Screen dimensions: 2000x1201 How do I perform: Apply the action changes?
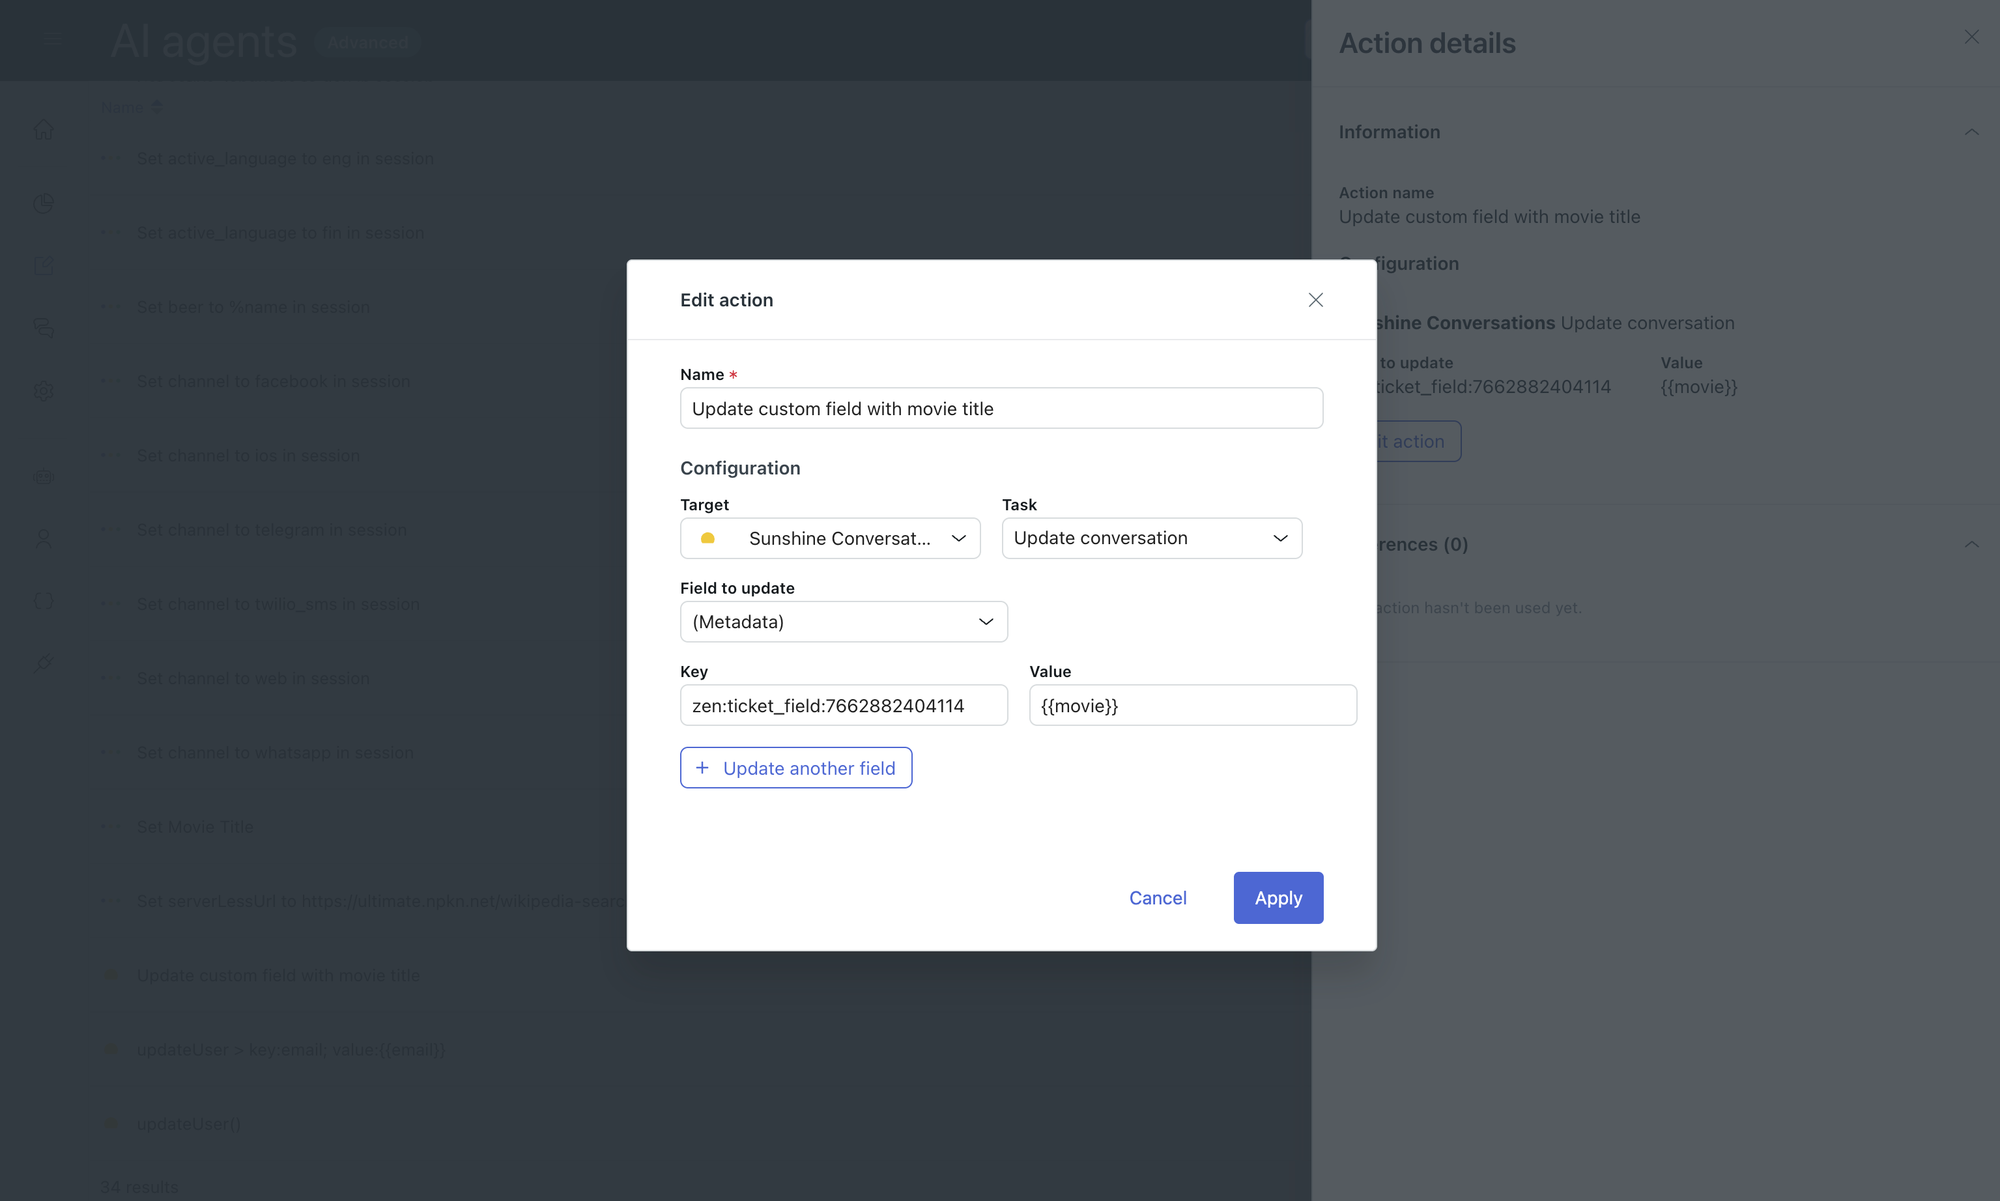click(x=1278, y=898)
